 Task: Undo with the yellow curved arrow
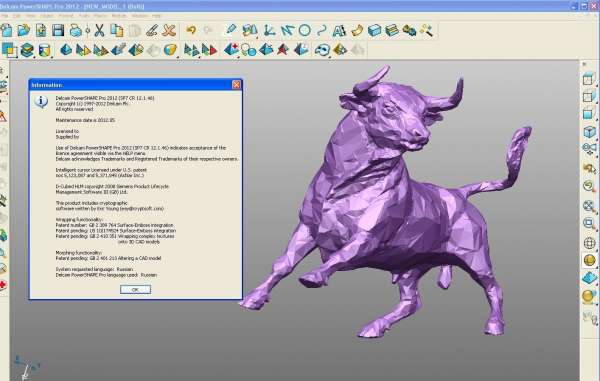(x=191, y=30)
